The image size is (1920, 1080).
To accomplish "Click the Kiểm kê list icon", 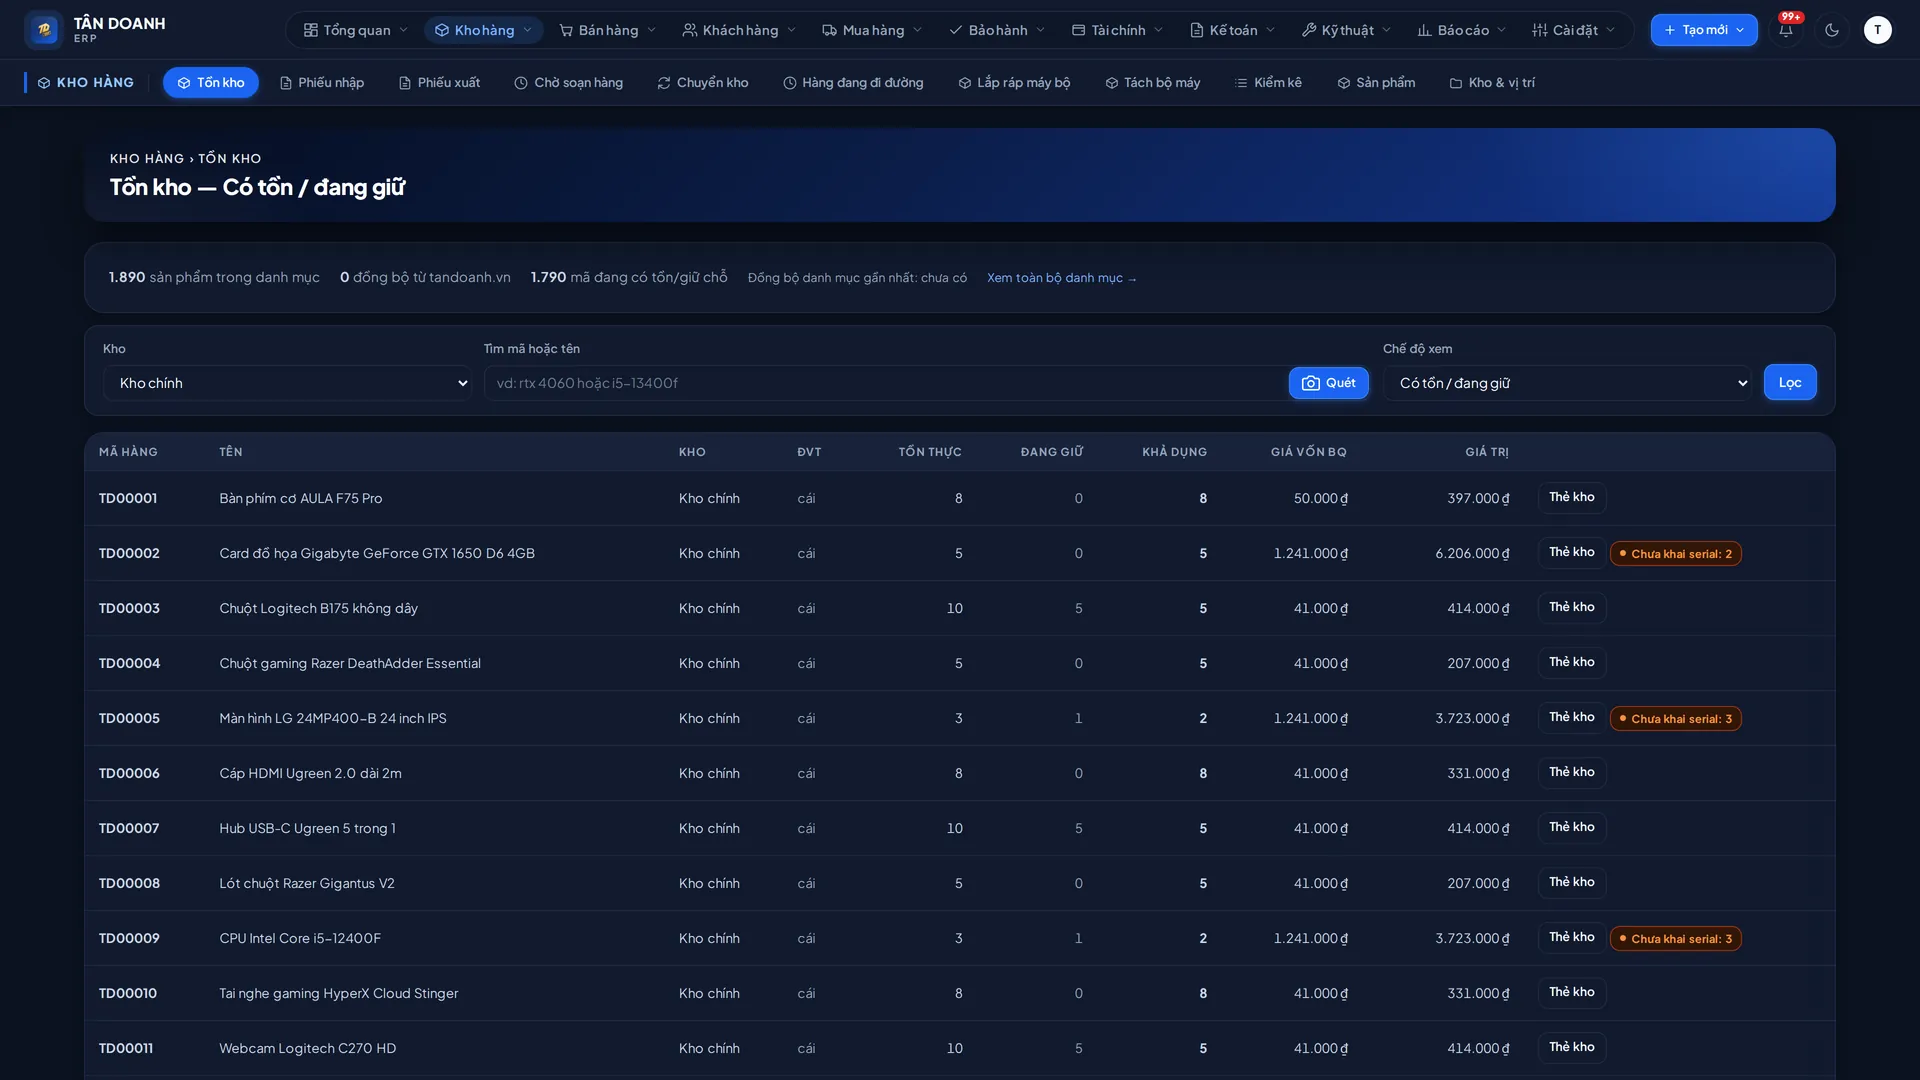I will (1242, 83).
